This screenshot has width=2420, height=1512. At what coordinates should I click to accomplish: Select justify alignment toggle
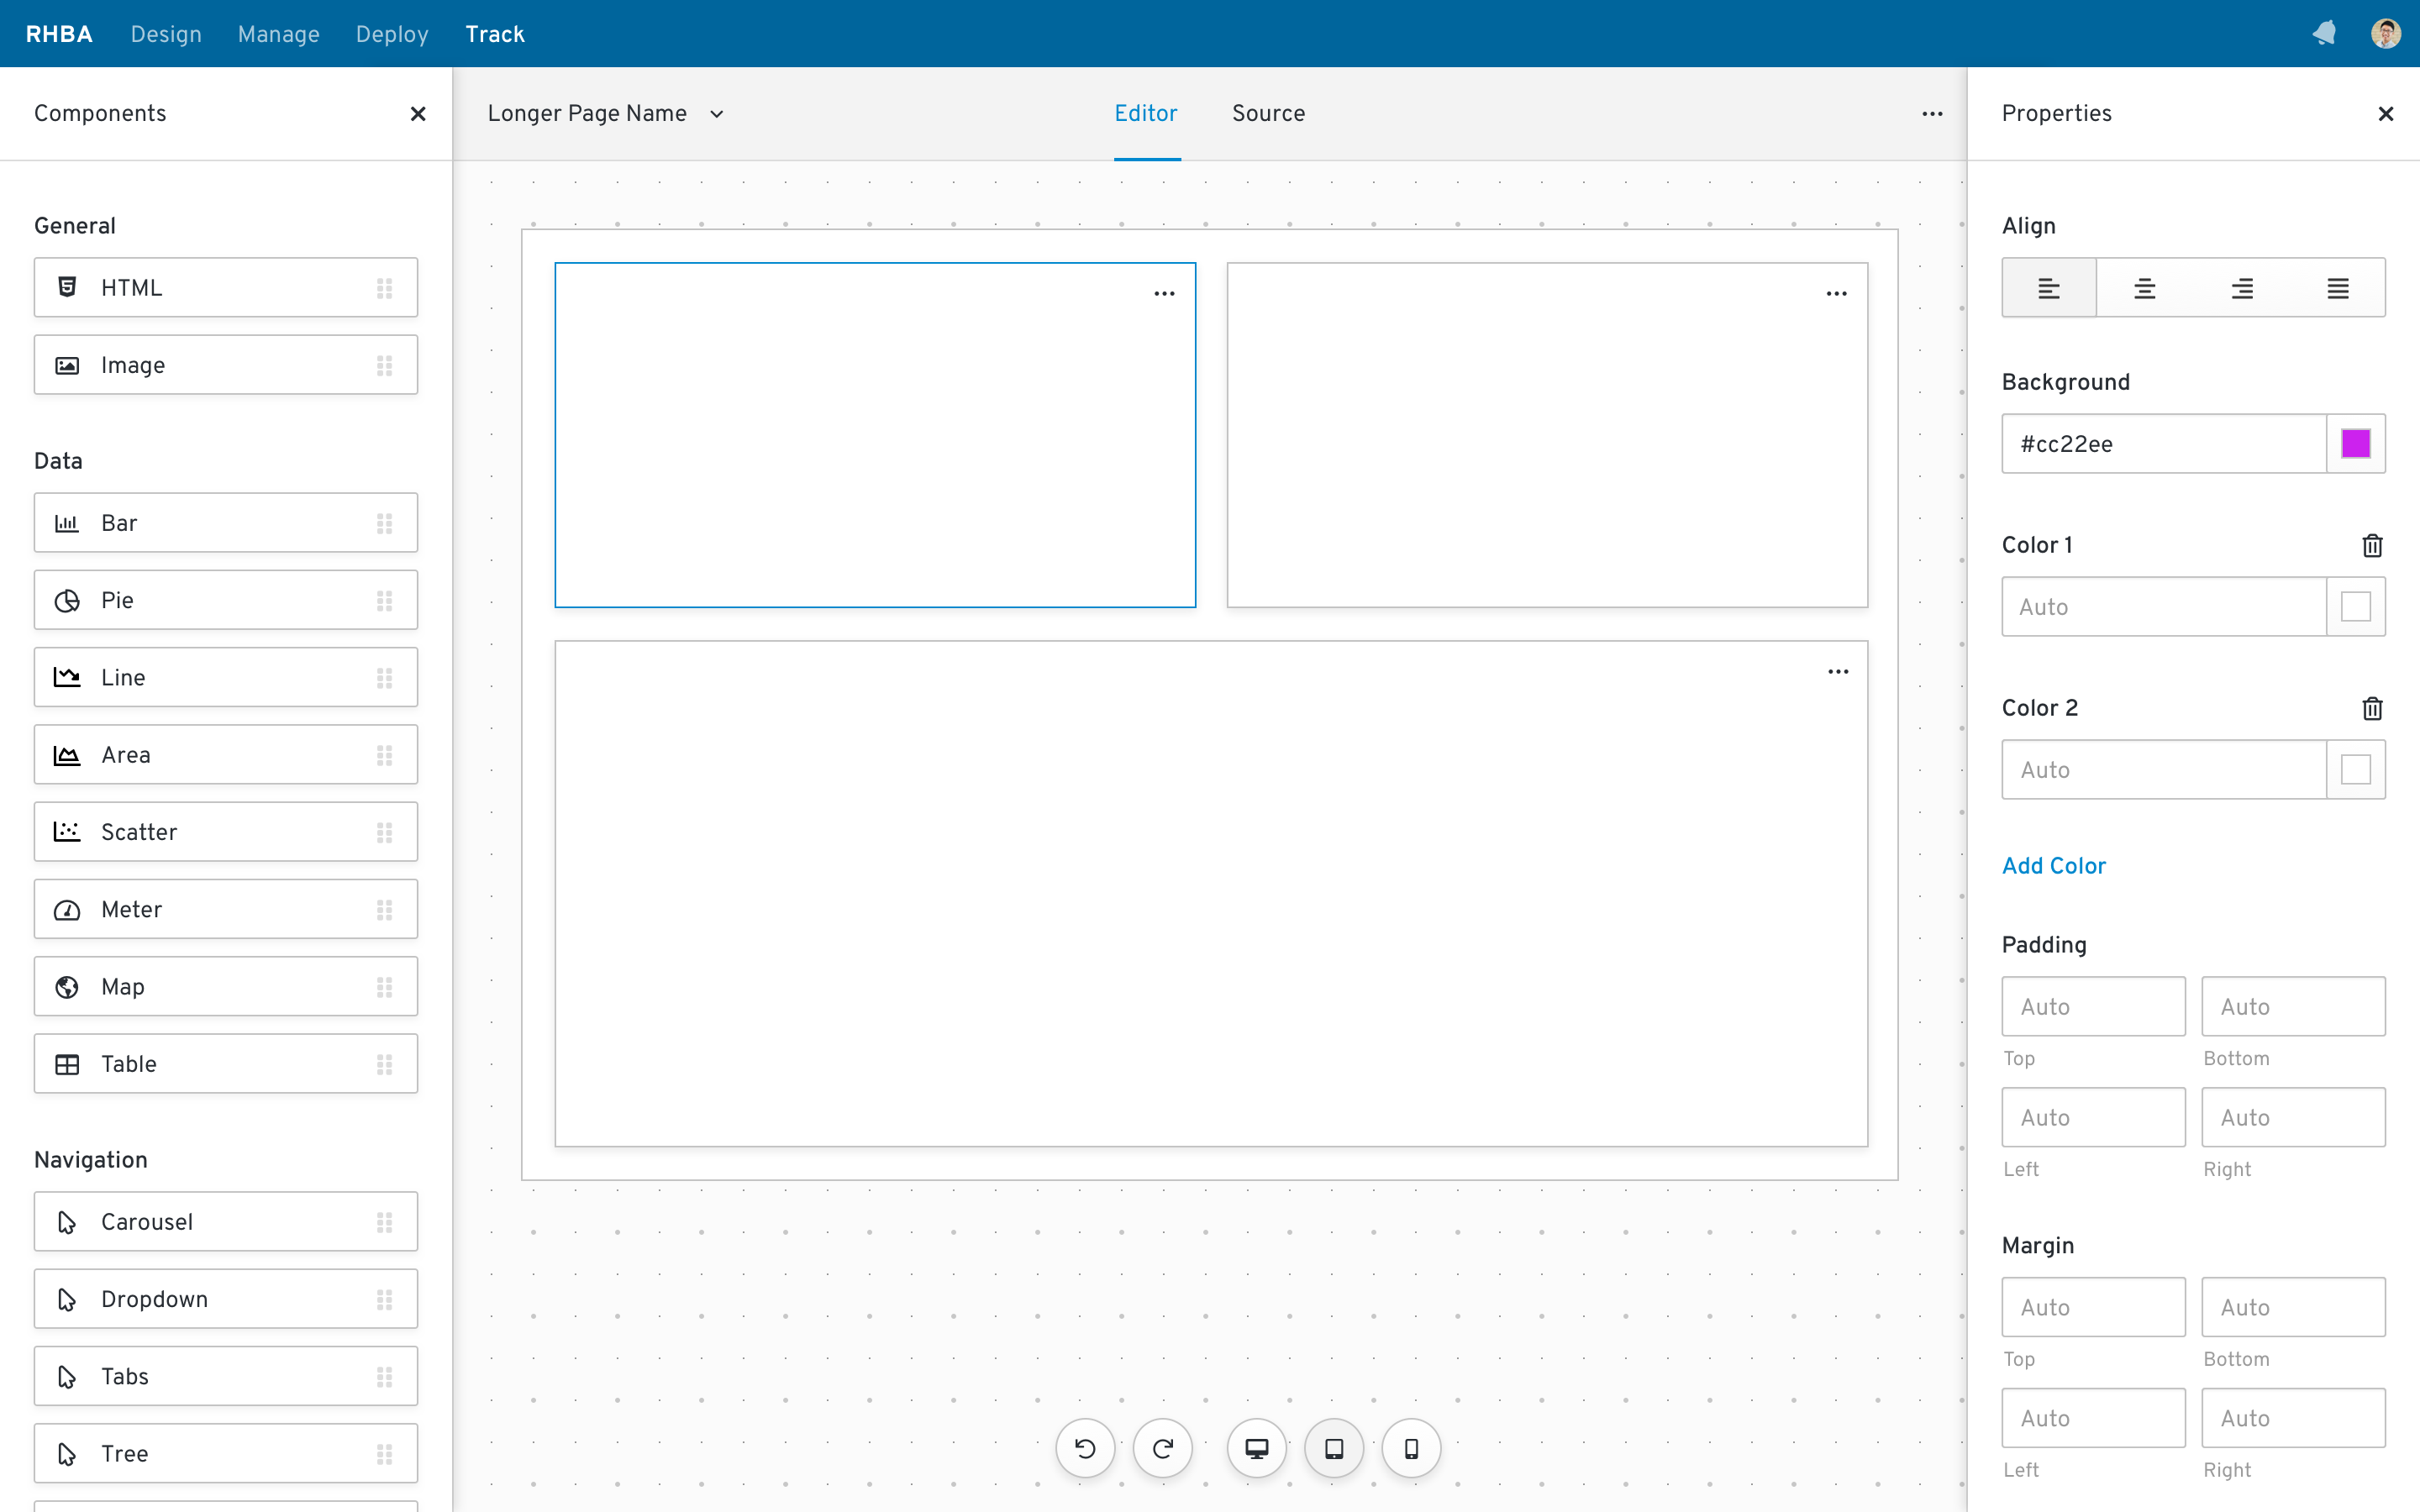pos(2337,288)
